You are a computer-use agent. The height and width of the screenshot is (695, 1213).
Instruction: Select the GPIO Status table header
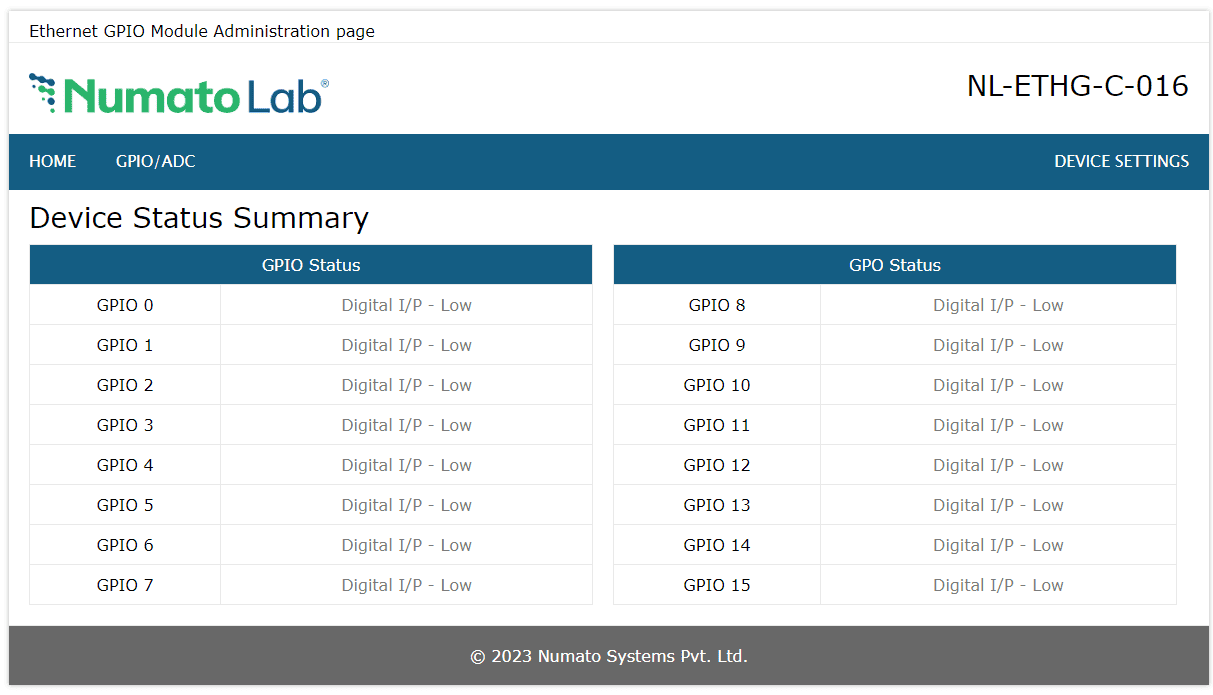point(311,264)
